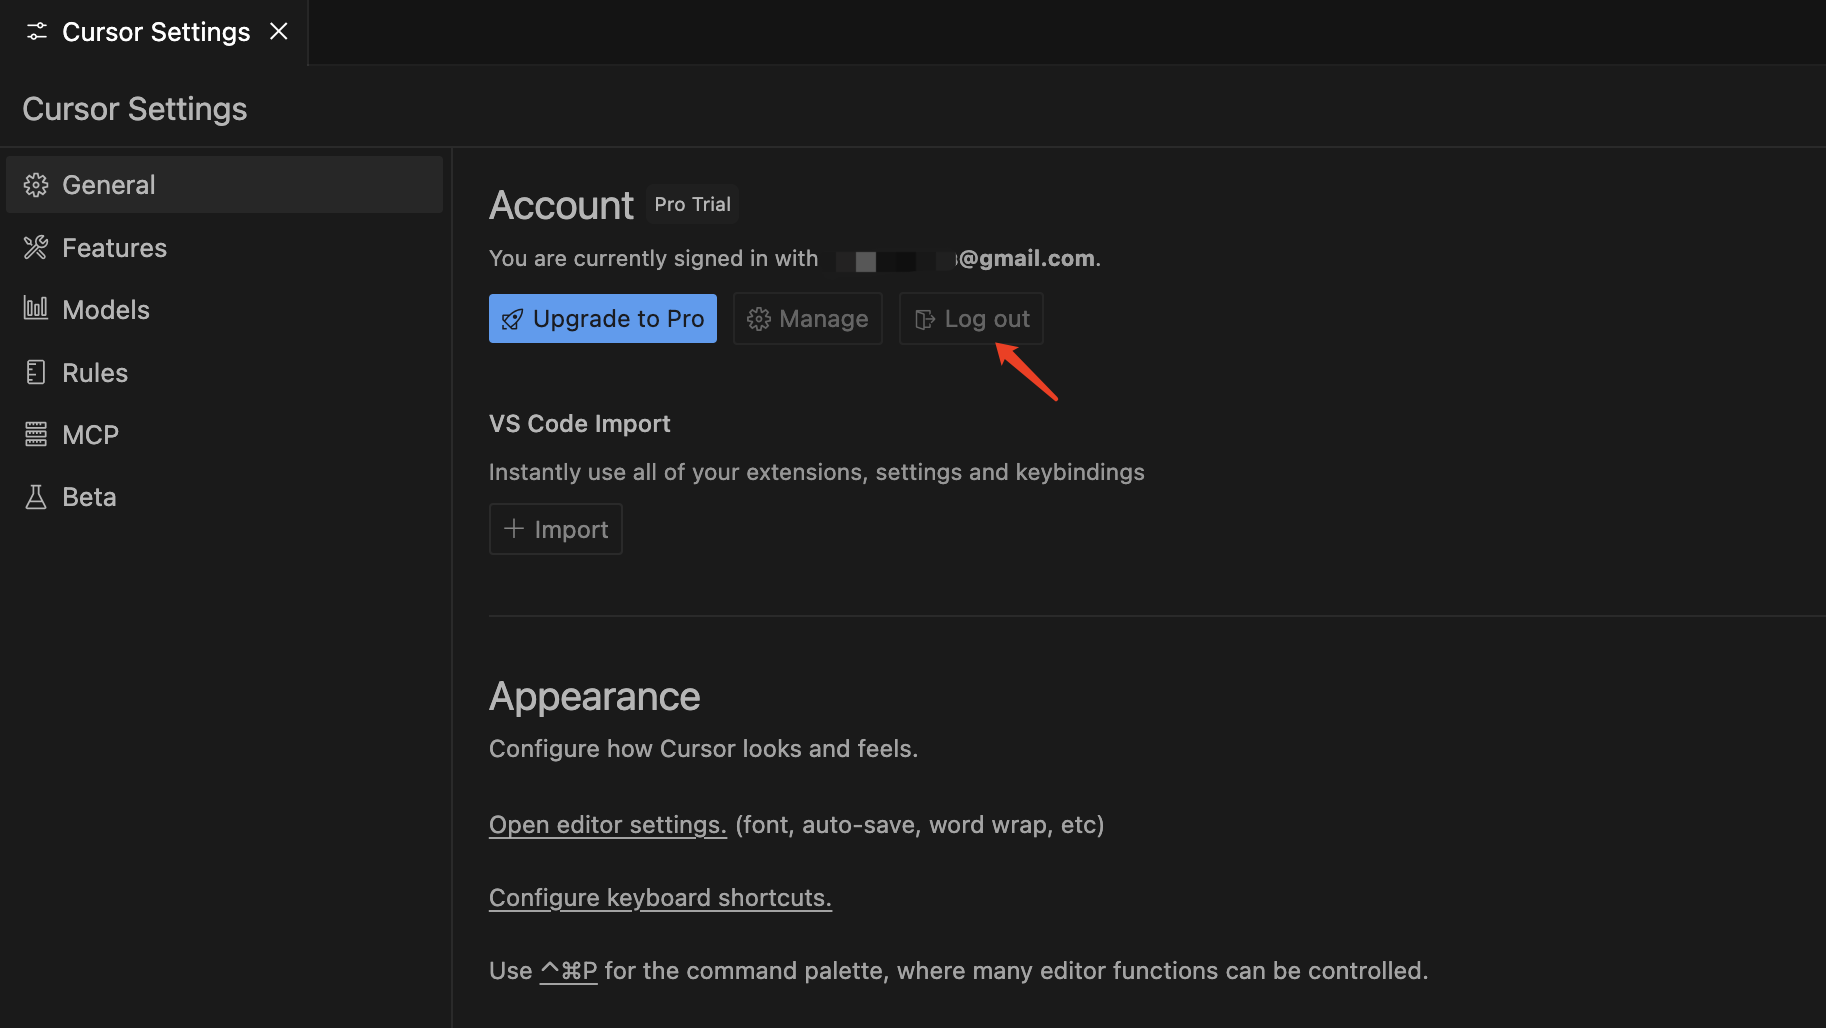Click the gear icon on Manage button

[x=759, y=319]
